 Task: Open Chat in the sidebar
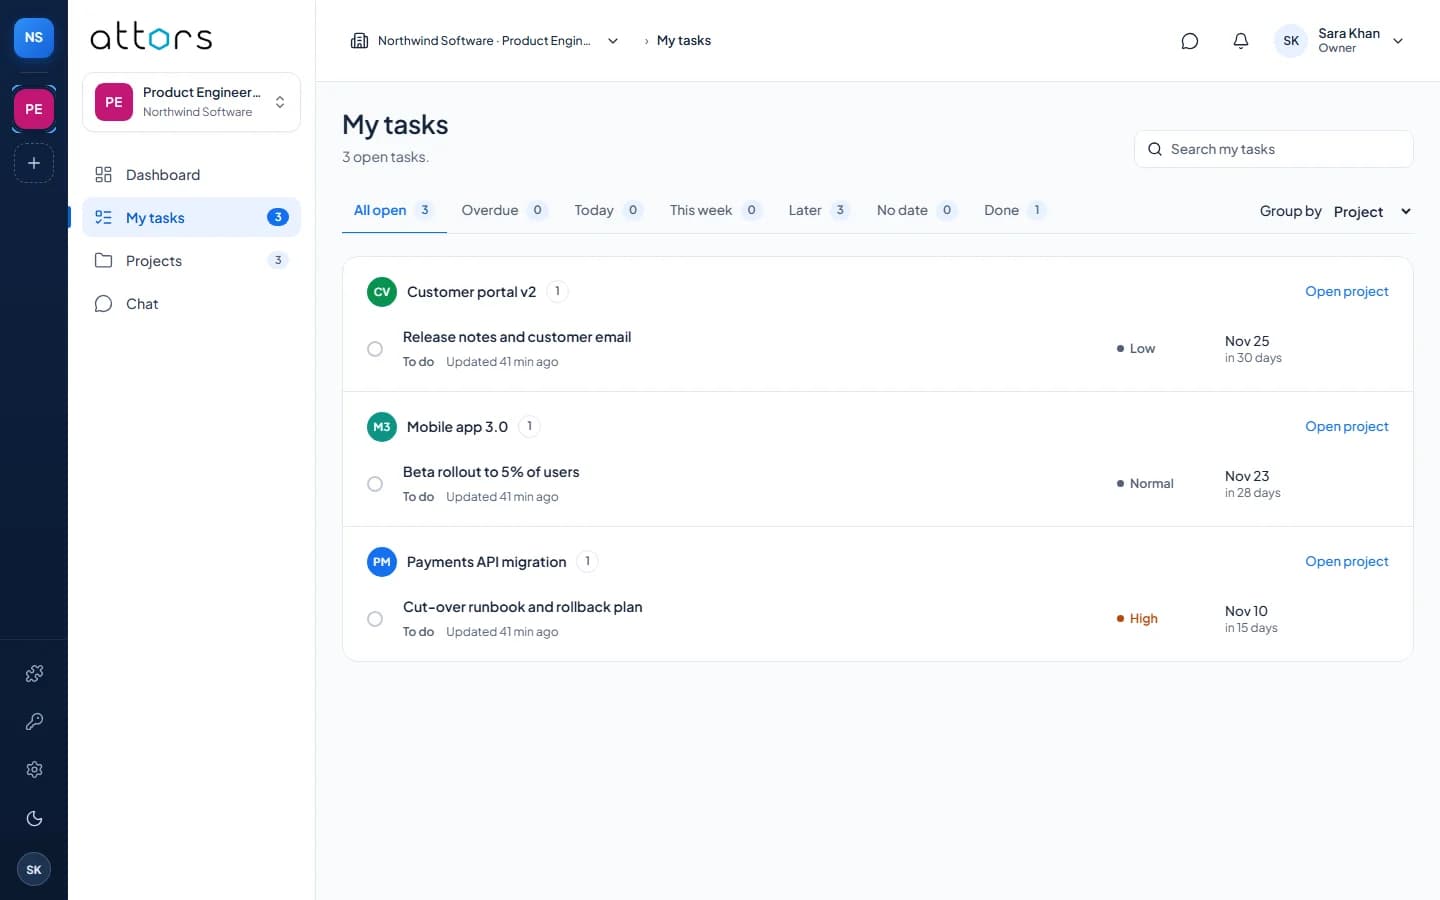[x=191, y=304]
